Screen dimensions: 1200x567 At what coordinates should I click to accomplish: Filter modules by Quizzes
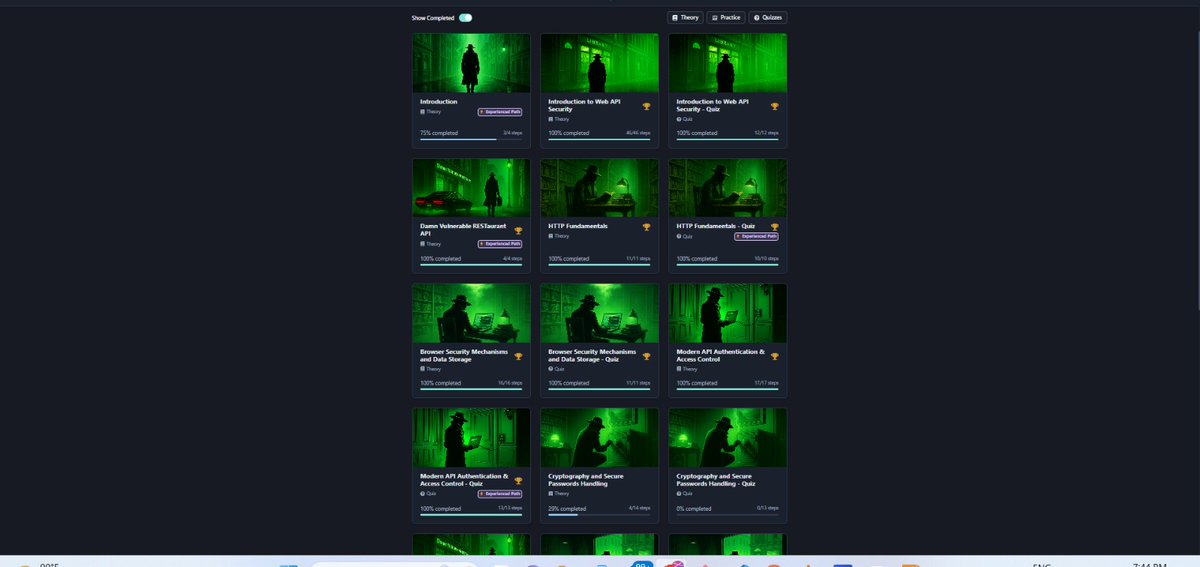pos(769,18)
